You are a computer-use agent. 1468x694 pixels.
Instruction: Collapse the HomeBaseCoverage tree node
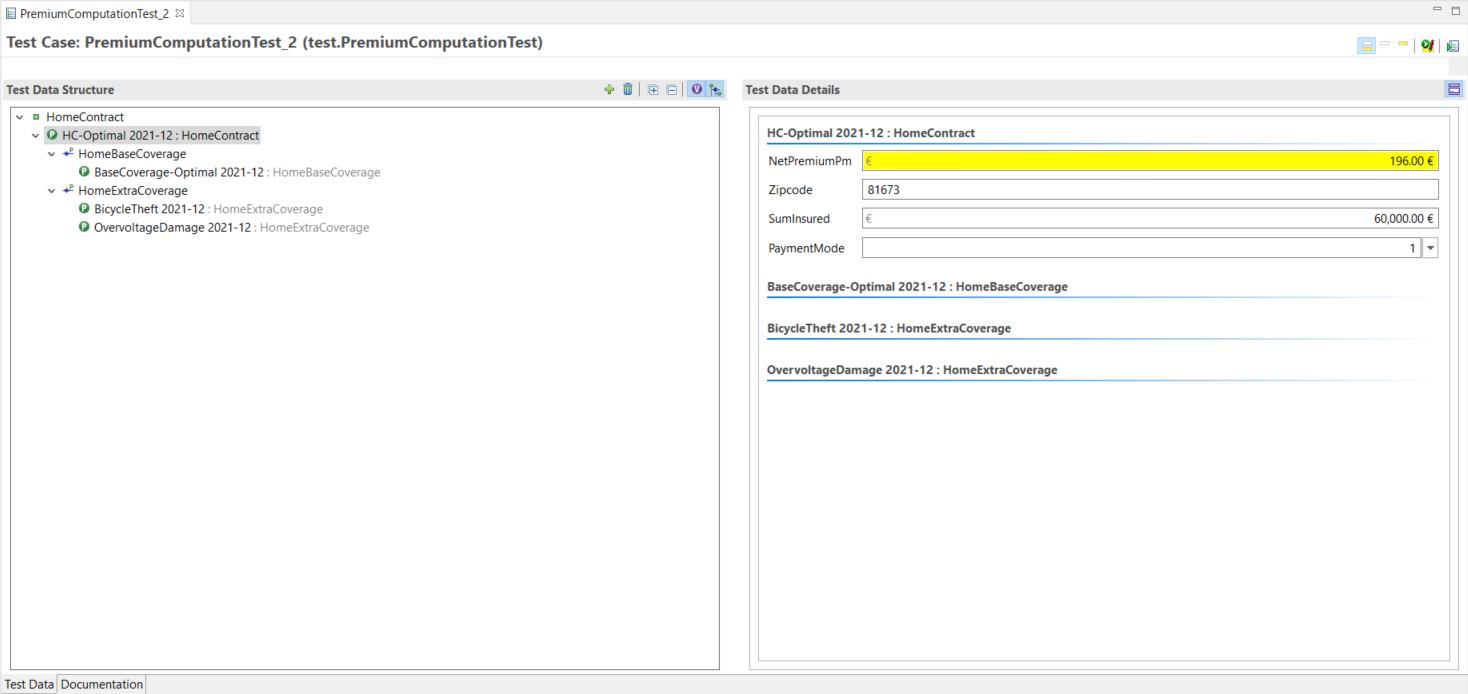(52, 154)
